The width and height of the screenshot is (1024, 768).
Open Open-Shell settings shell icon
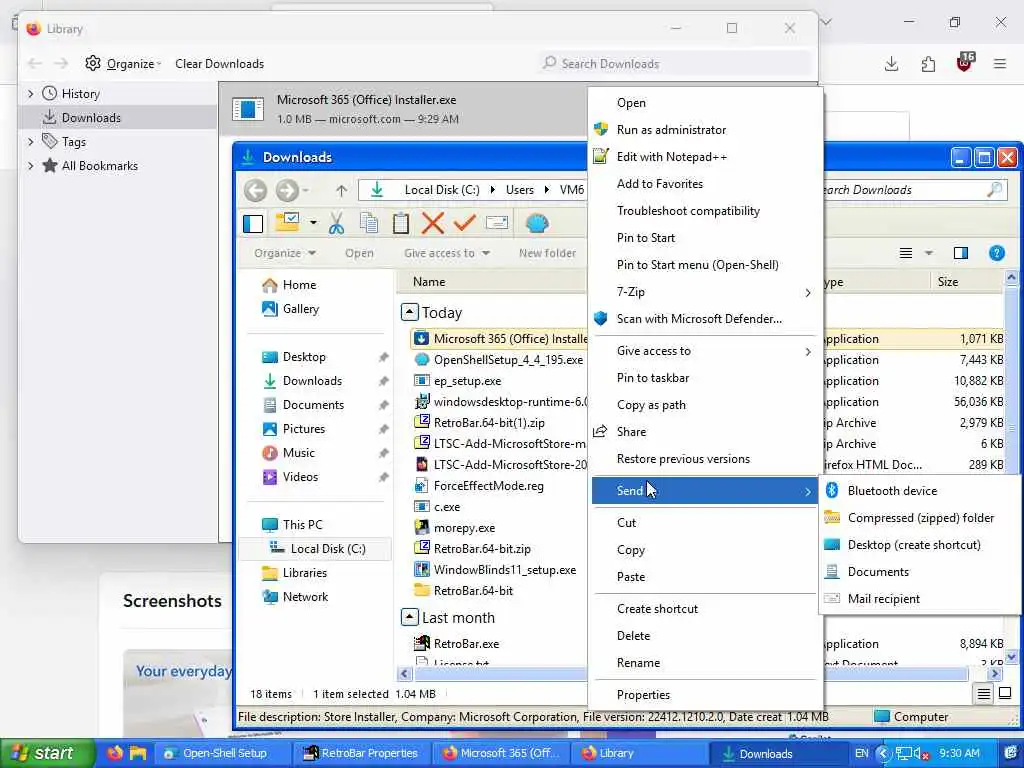537,223
